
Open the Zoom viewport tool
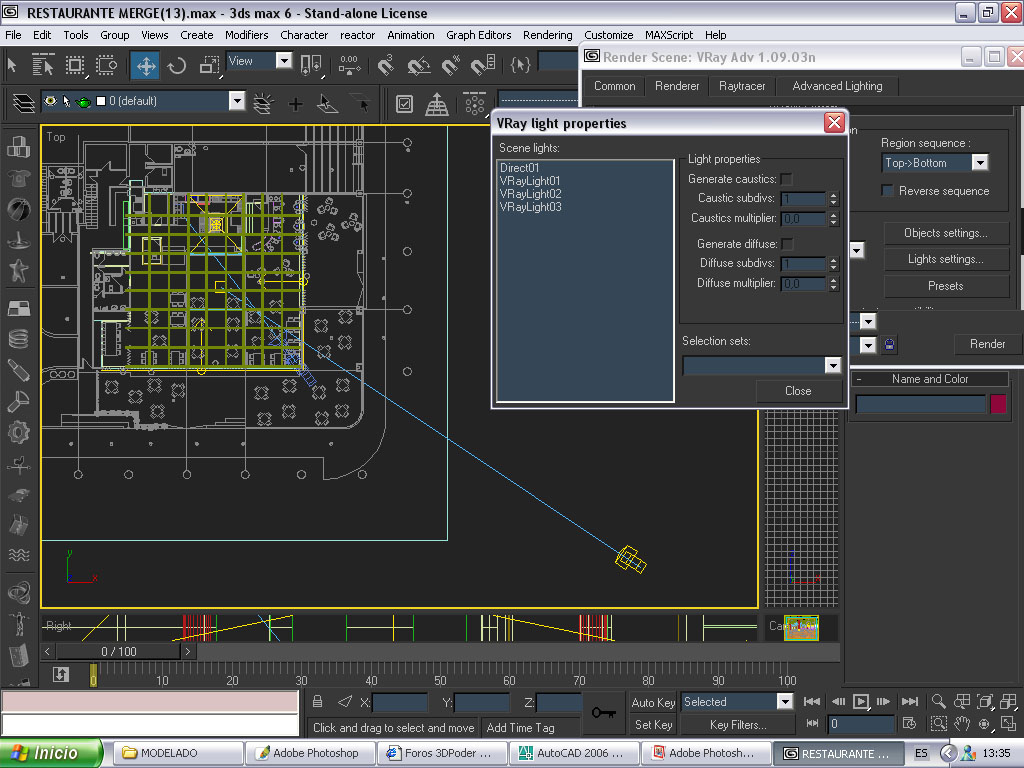tap(938, 701)
